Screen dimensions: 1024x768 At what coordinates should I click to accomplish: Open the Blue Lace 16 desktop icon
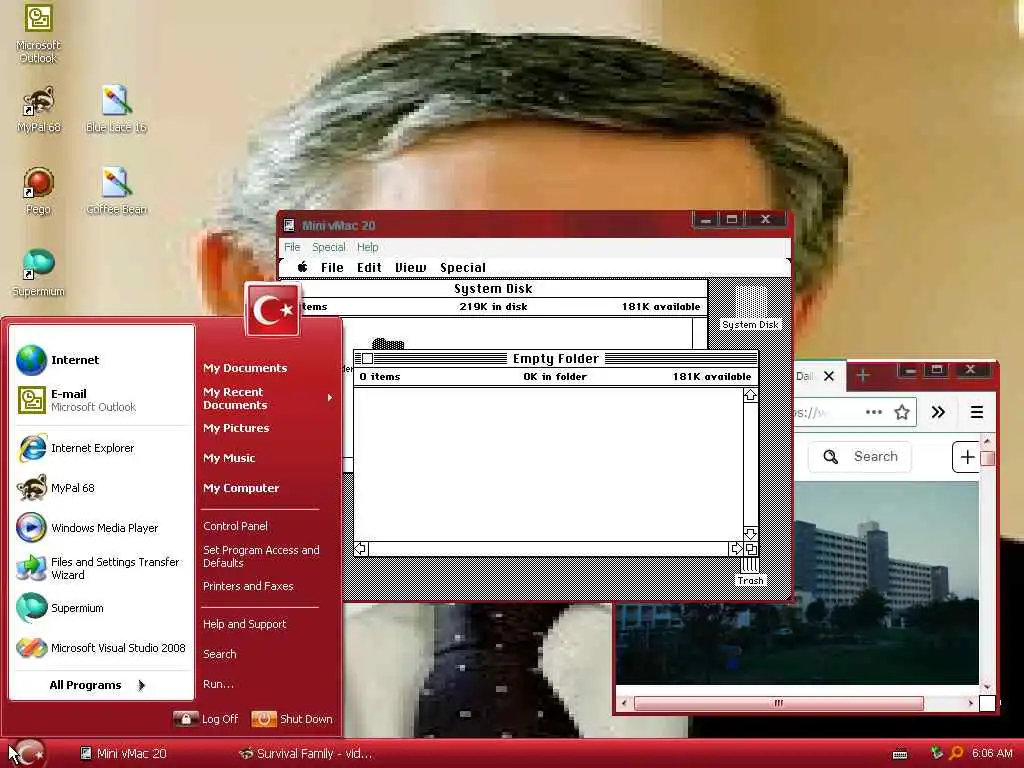pyautogui.click(x=116, y=110)
